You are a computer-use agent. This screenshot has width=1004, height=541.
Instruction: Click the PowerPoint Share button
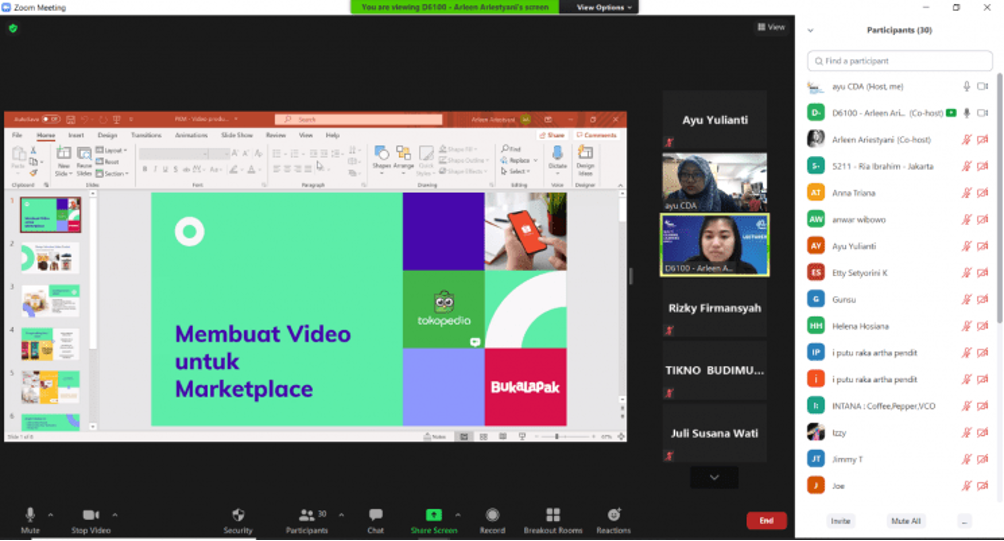point(552,135)
